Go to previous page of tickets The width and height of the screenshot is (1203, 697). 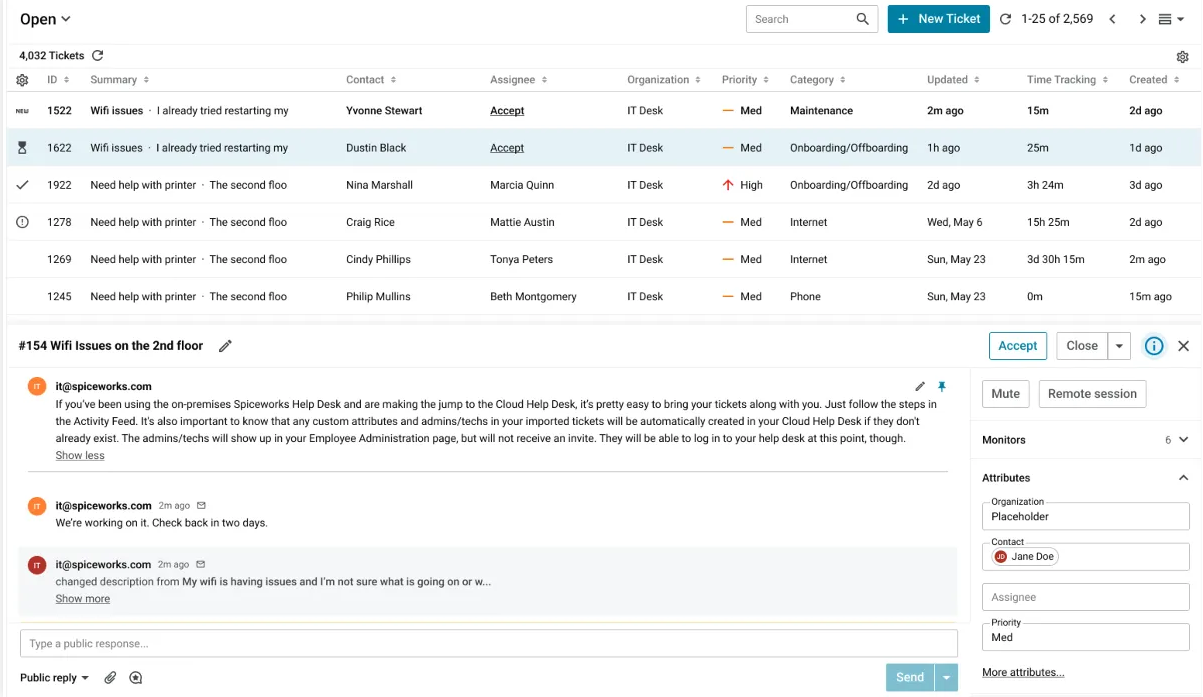coord(1112,19)
